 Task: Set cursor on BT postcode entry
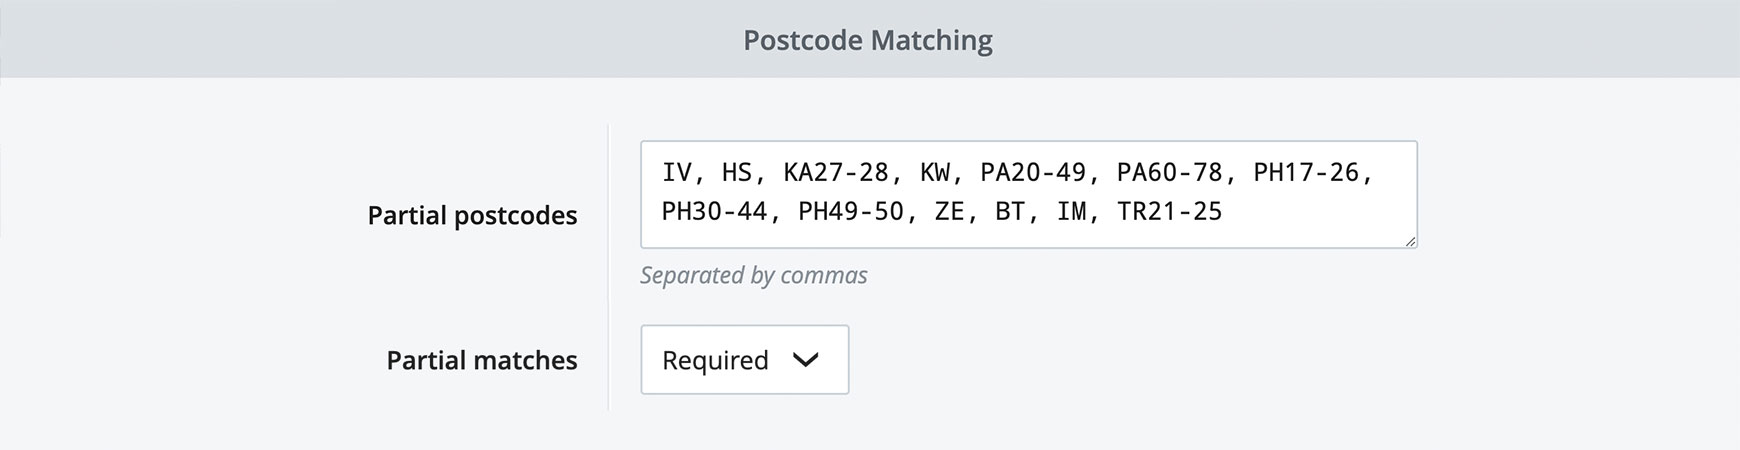1010,212
